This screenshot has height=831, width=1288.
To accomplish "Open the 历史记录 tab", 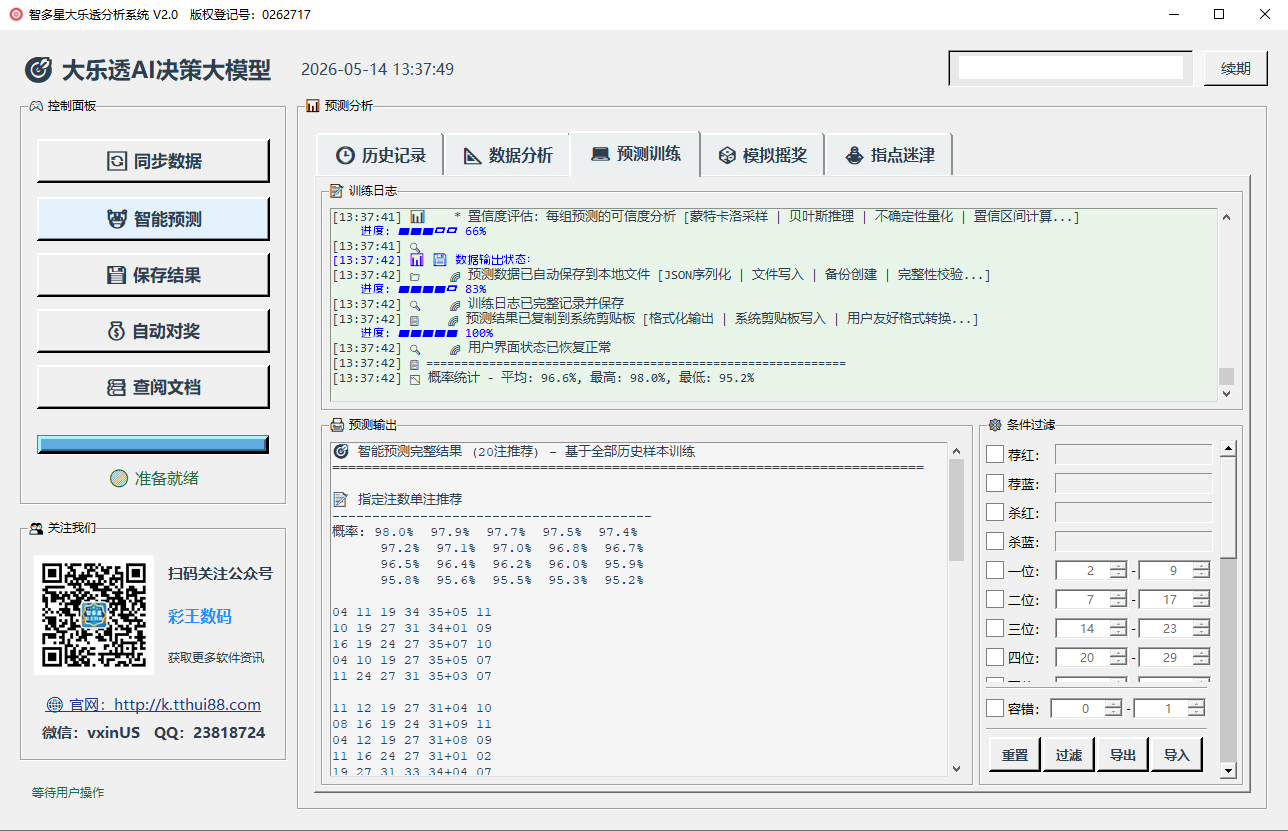I will [380, 155].
